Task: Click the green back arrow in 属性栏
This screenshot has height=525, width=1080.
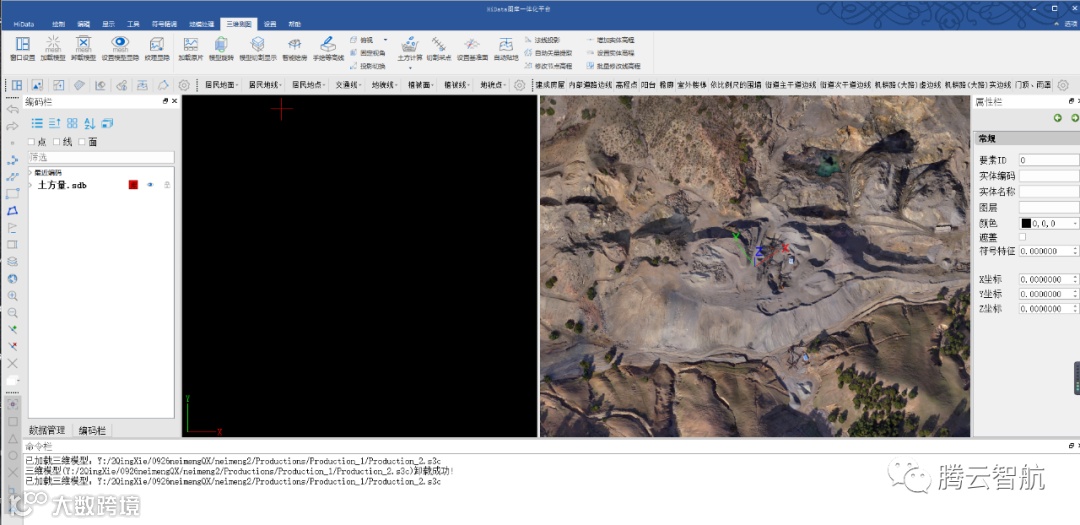Action: (x=1058, y=119)
